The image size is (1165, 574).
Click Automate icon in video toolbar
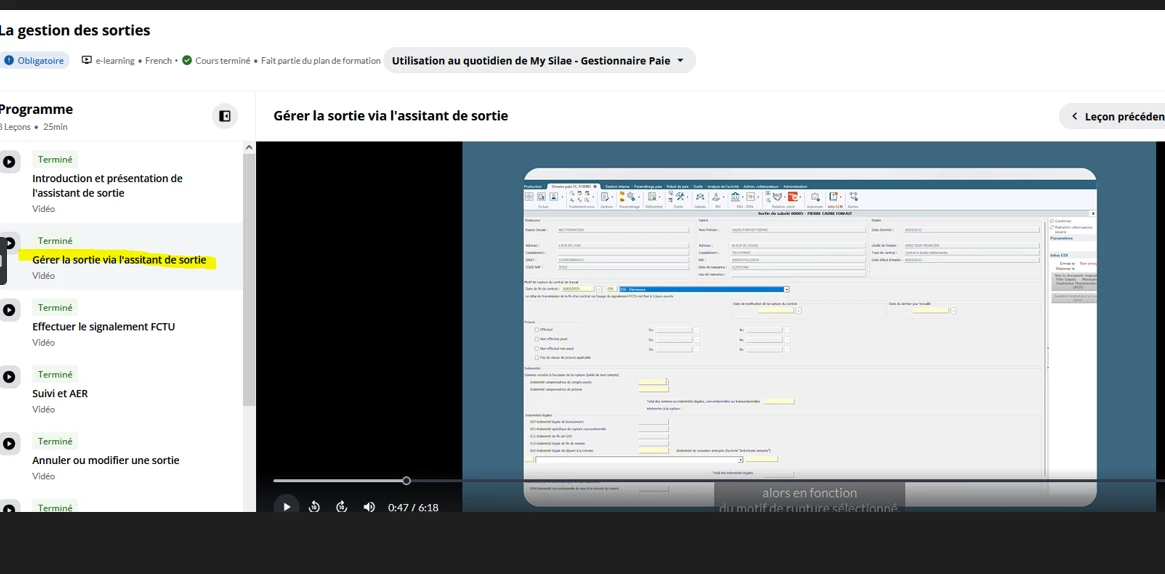tap(815, 197)
